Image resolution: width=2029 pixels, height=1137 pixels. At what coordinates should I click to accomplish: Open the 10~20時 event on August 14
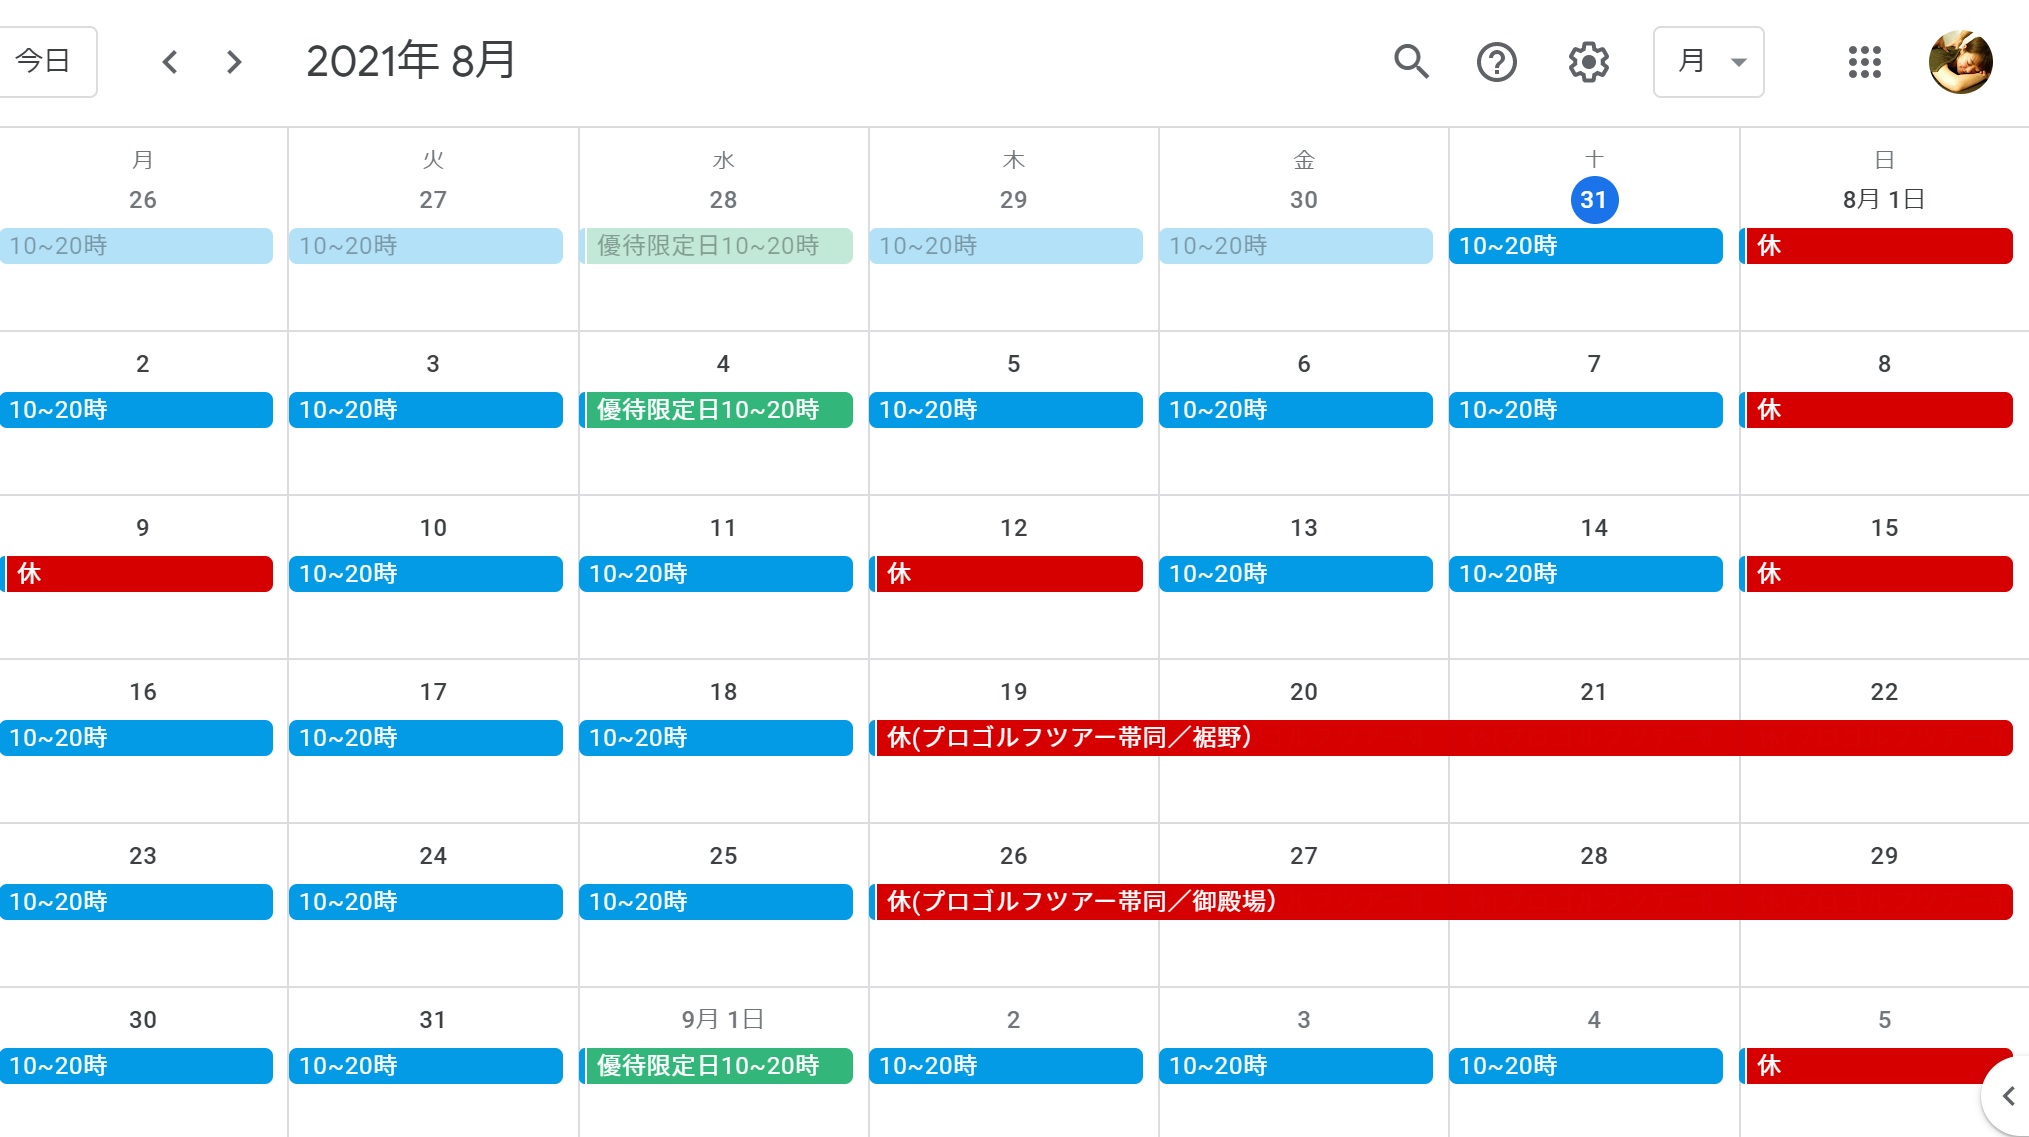pos(1586,574)
